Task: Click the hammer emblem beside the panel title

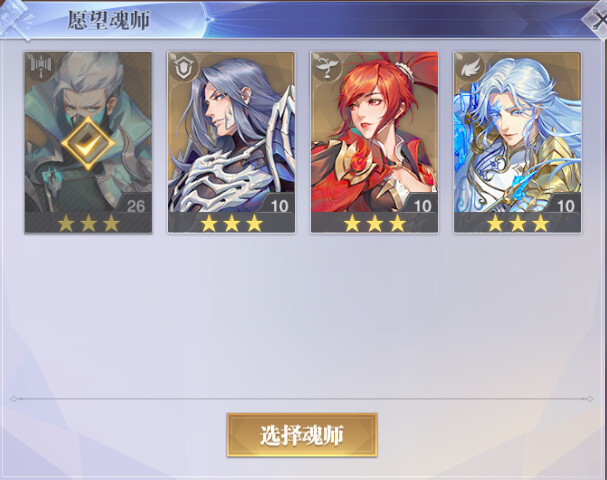Action: [15, 19]
